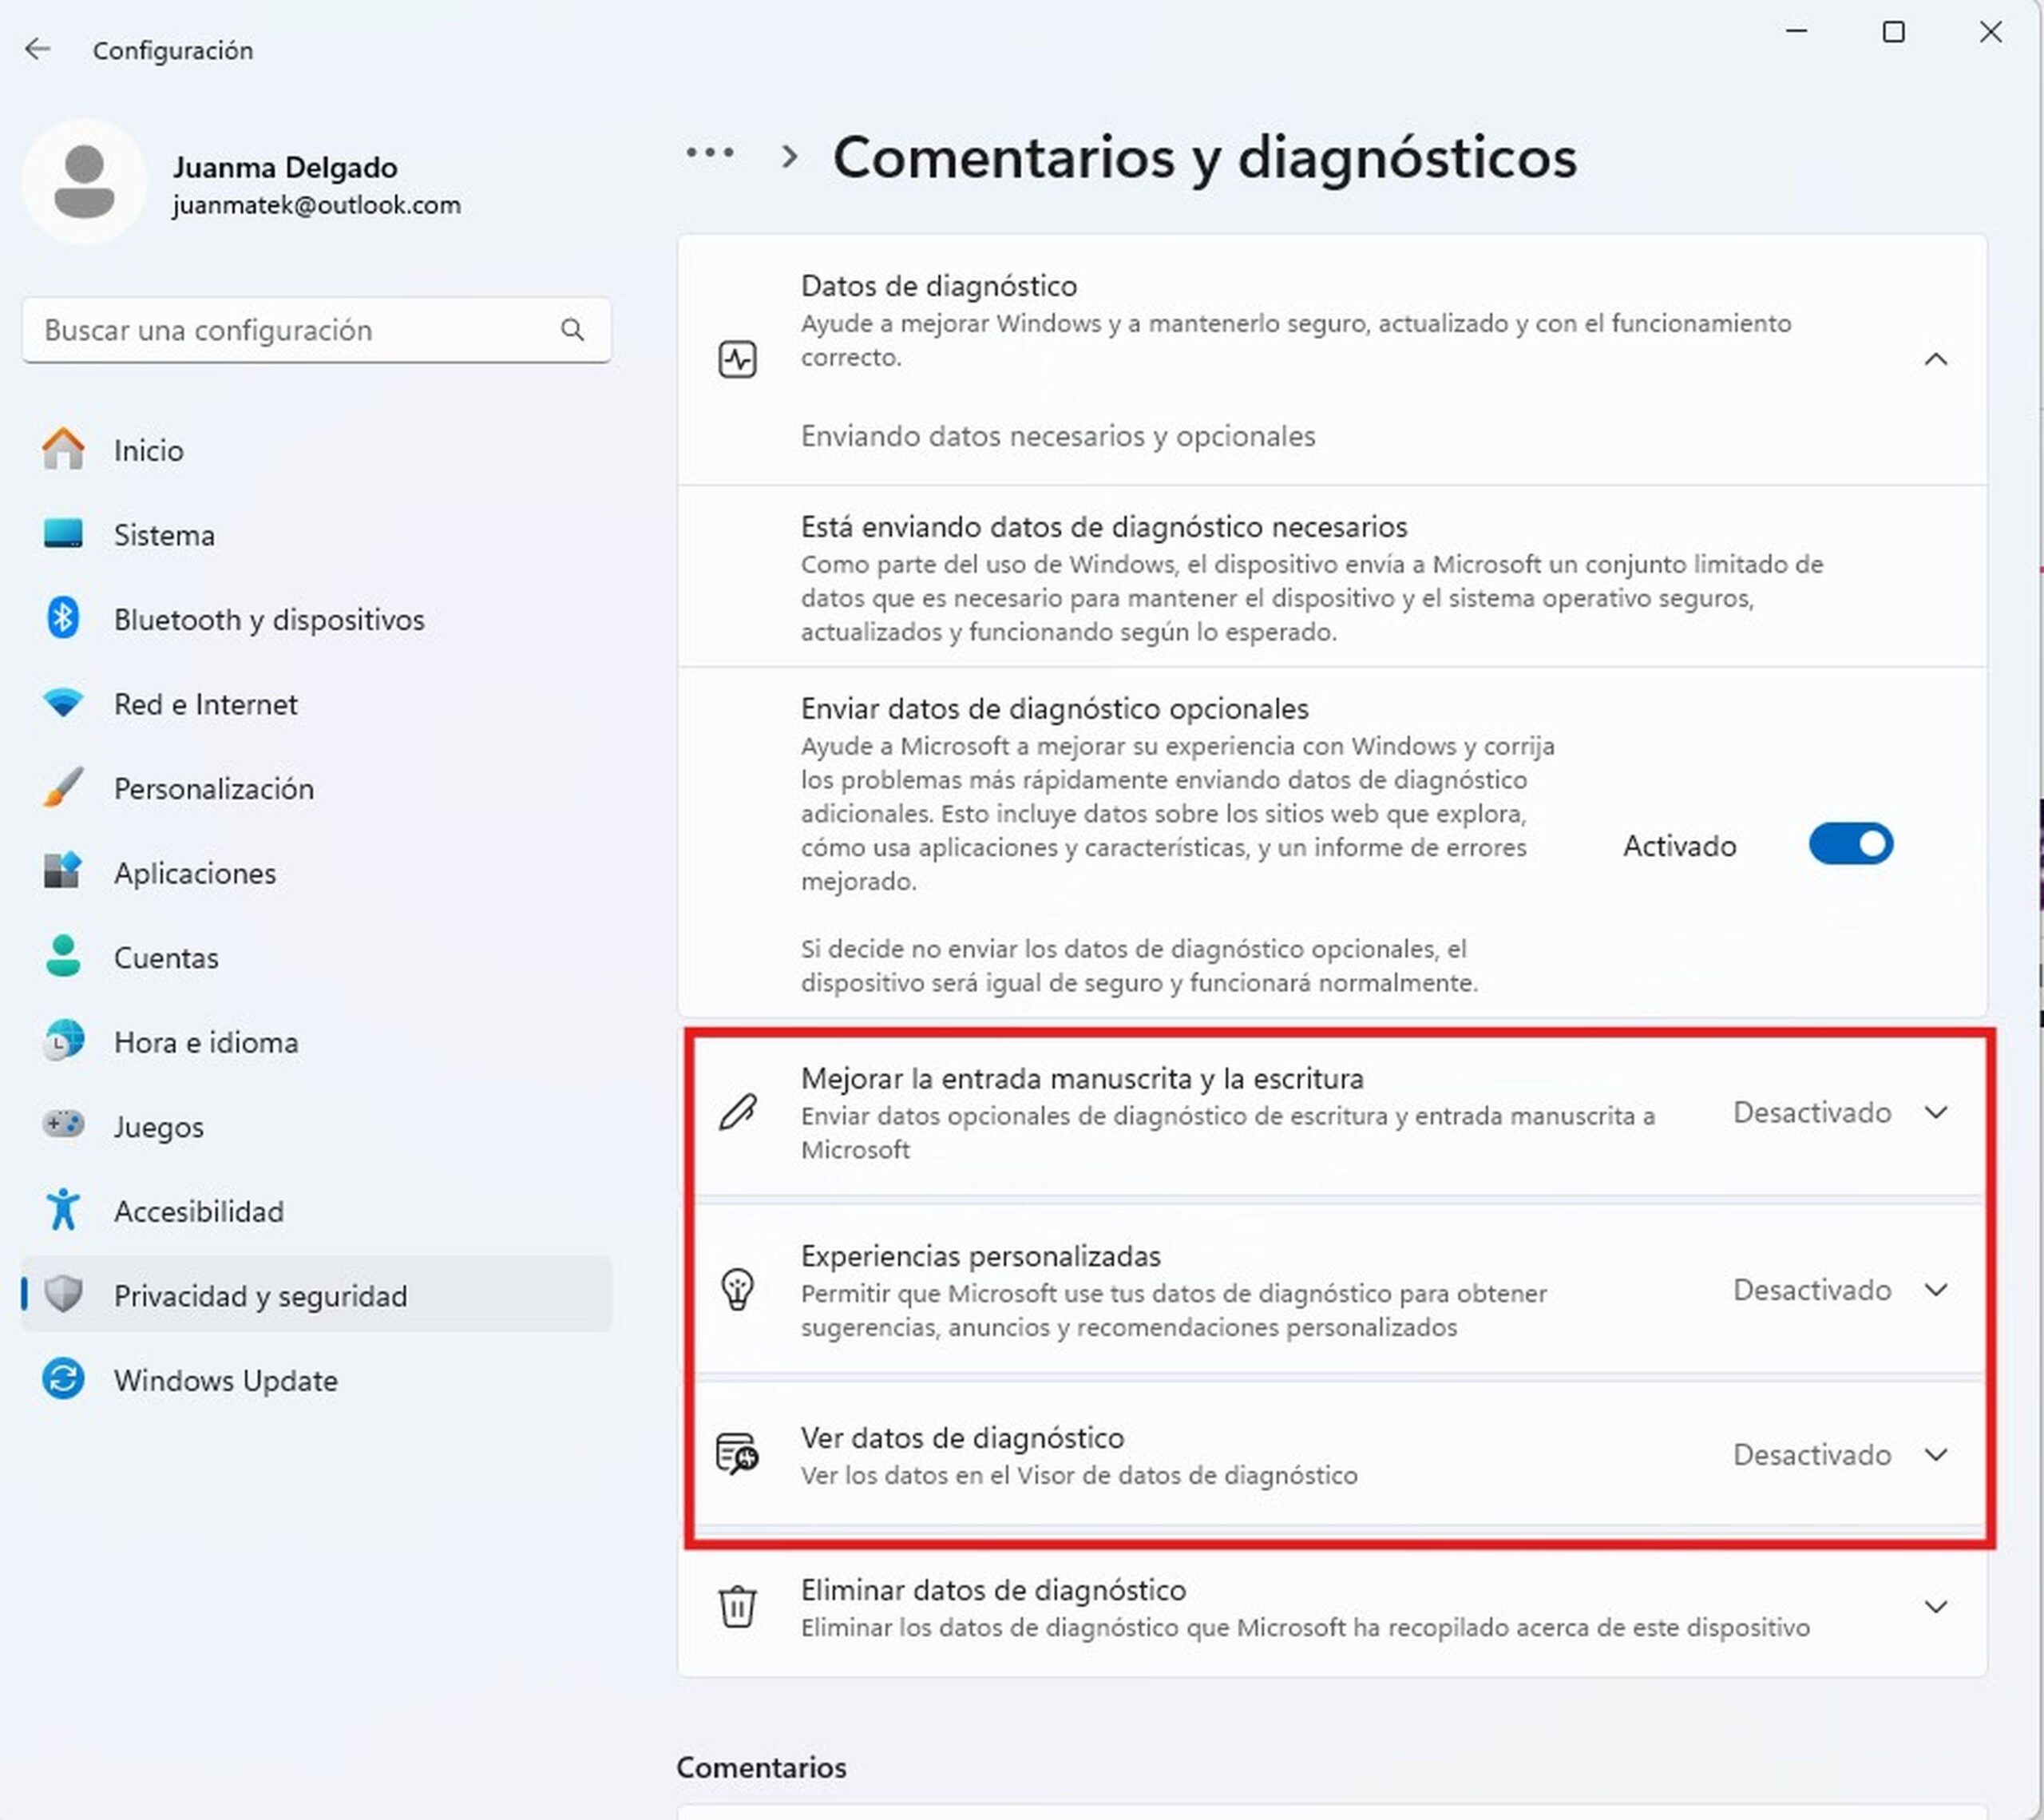
Task: Open Juegos settings
Action: pos(317,1126)
